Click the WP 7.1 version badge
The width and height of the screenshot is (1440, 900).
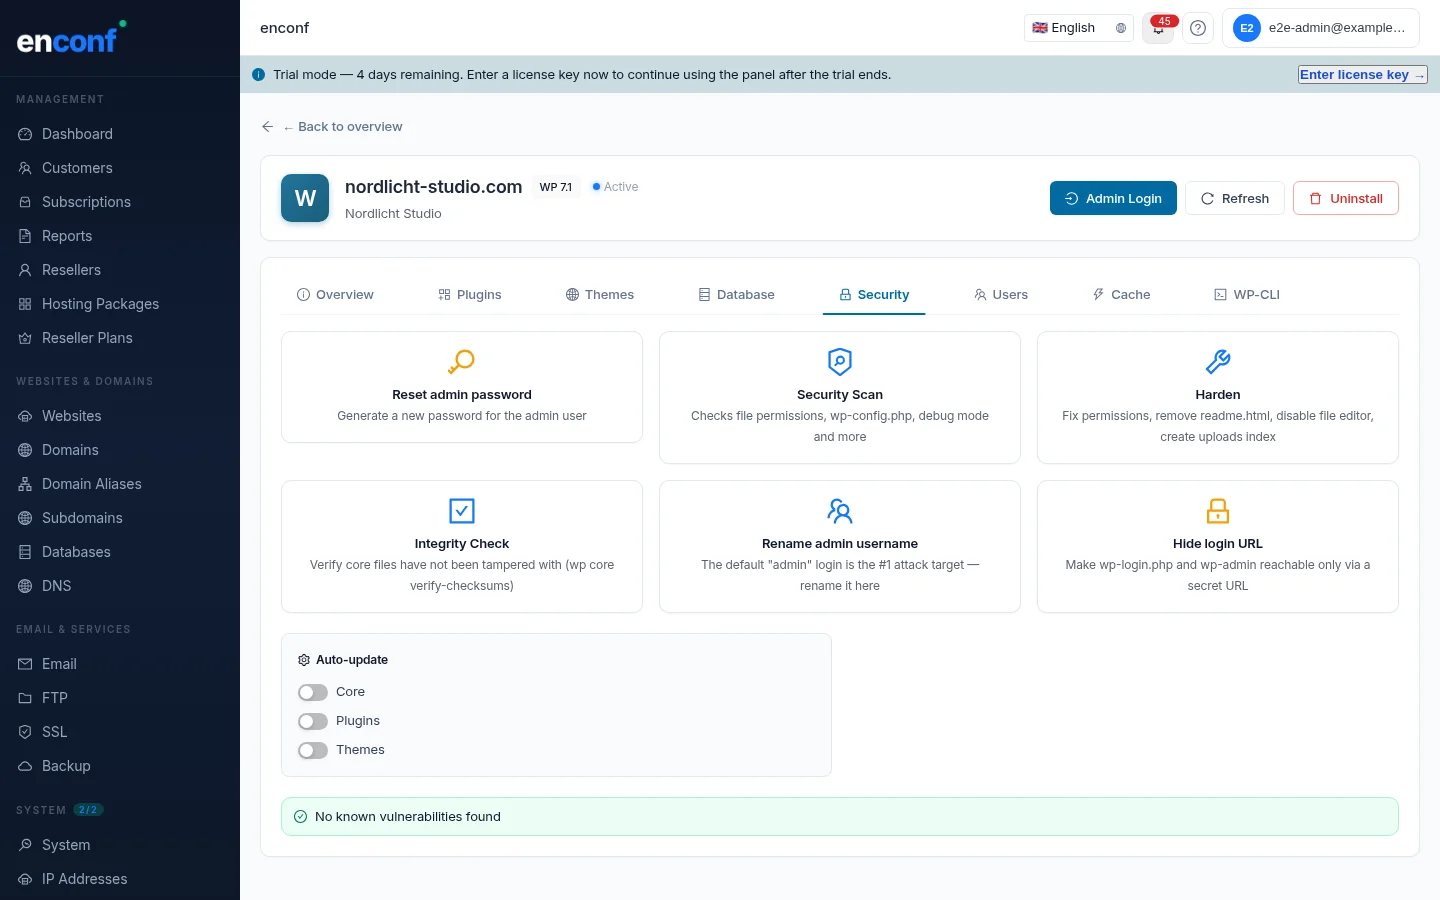pos(556,187)
